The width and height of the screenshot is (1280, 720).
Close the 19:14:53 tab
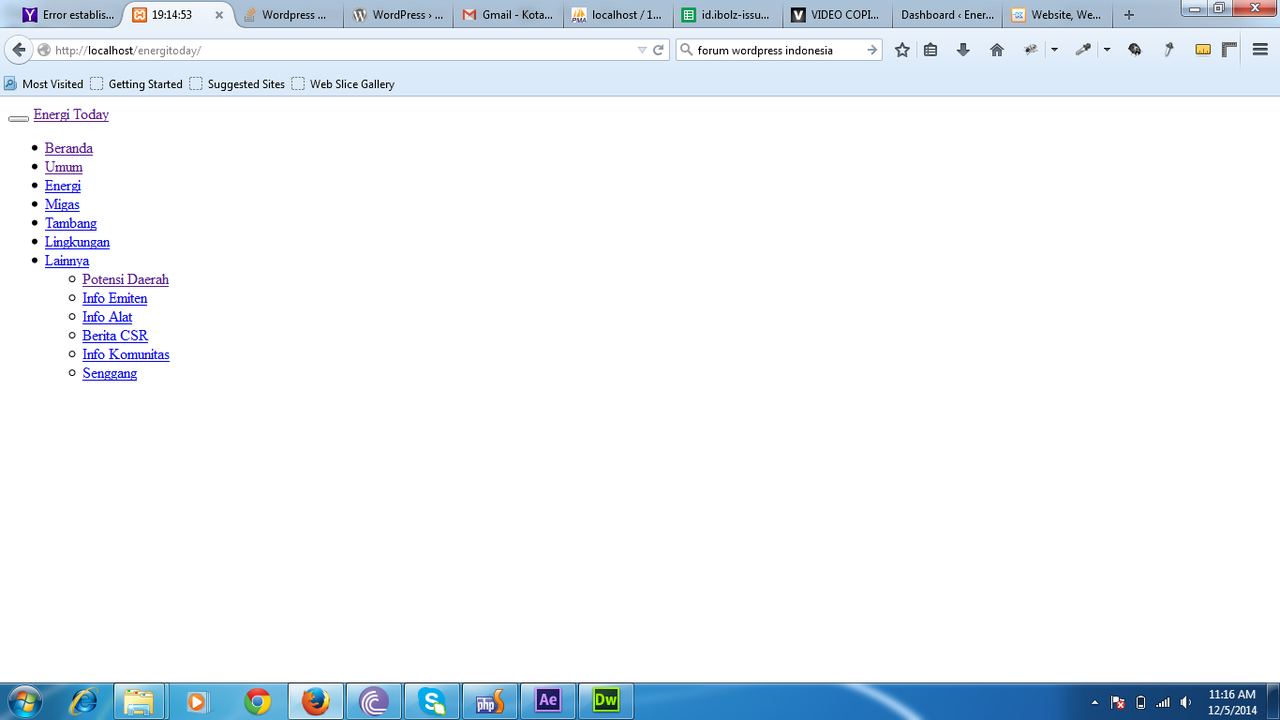tap(219, 15)
